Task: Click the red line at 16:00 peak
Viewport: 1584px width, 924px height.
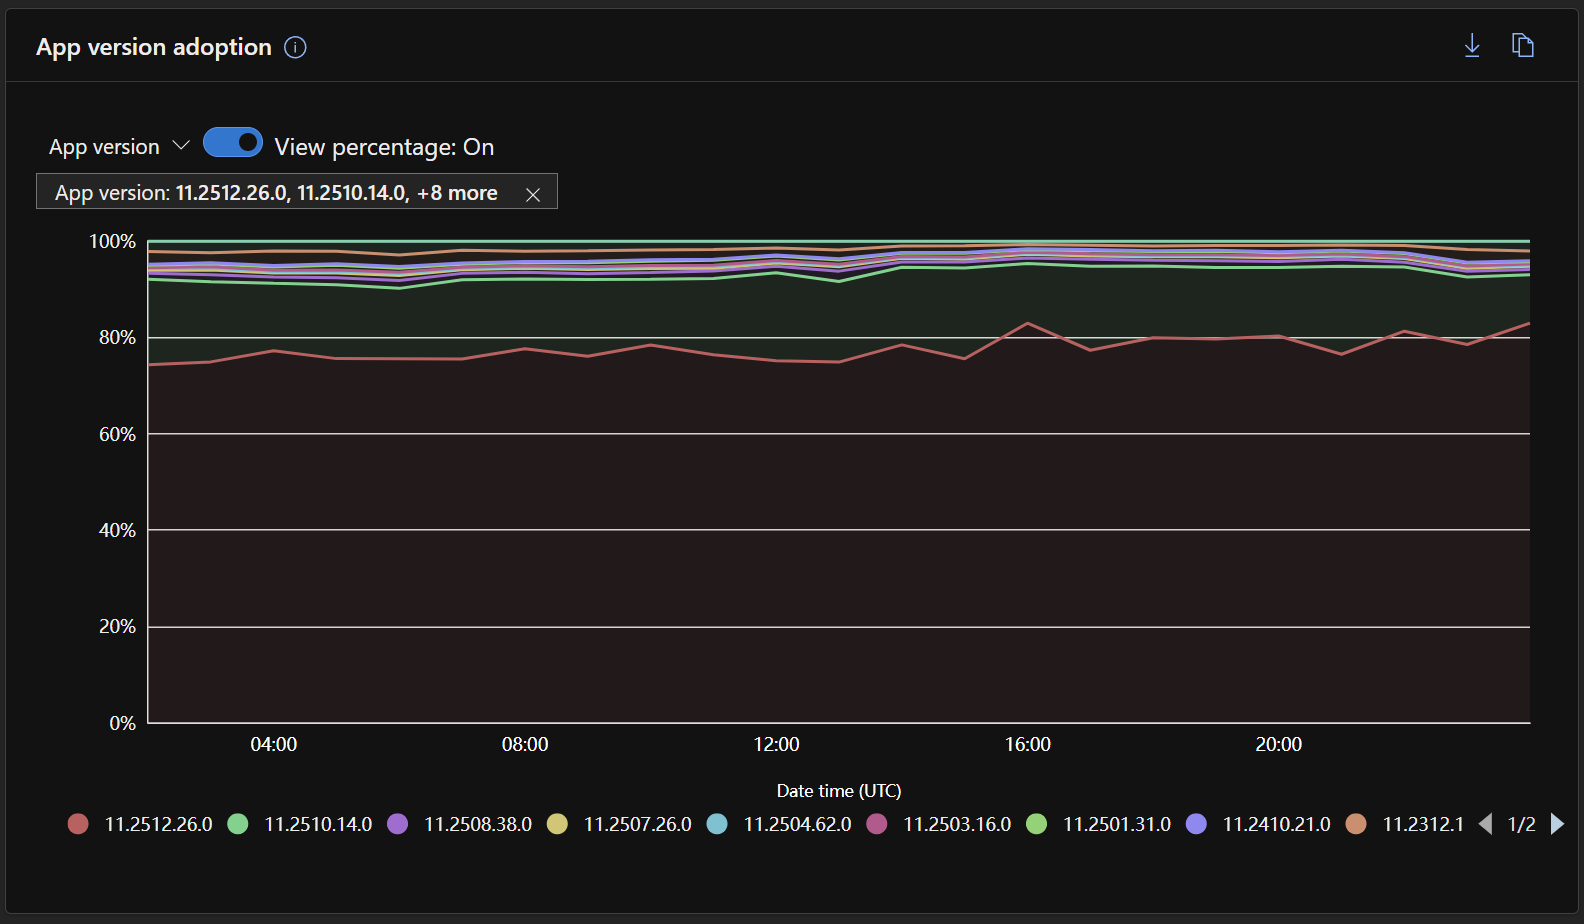Action: [1028, 323]
